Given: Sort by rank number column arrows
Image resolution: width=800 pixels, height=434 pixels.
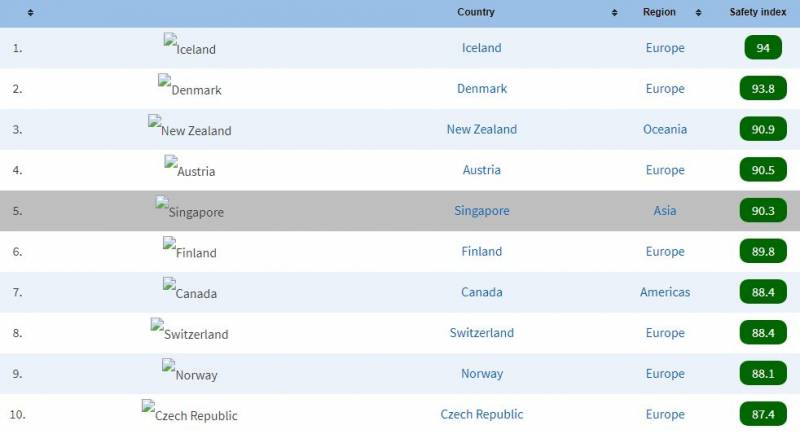Looking at the screenshot, I should (x=30, y=13).
